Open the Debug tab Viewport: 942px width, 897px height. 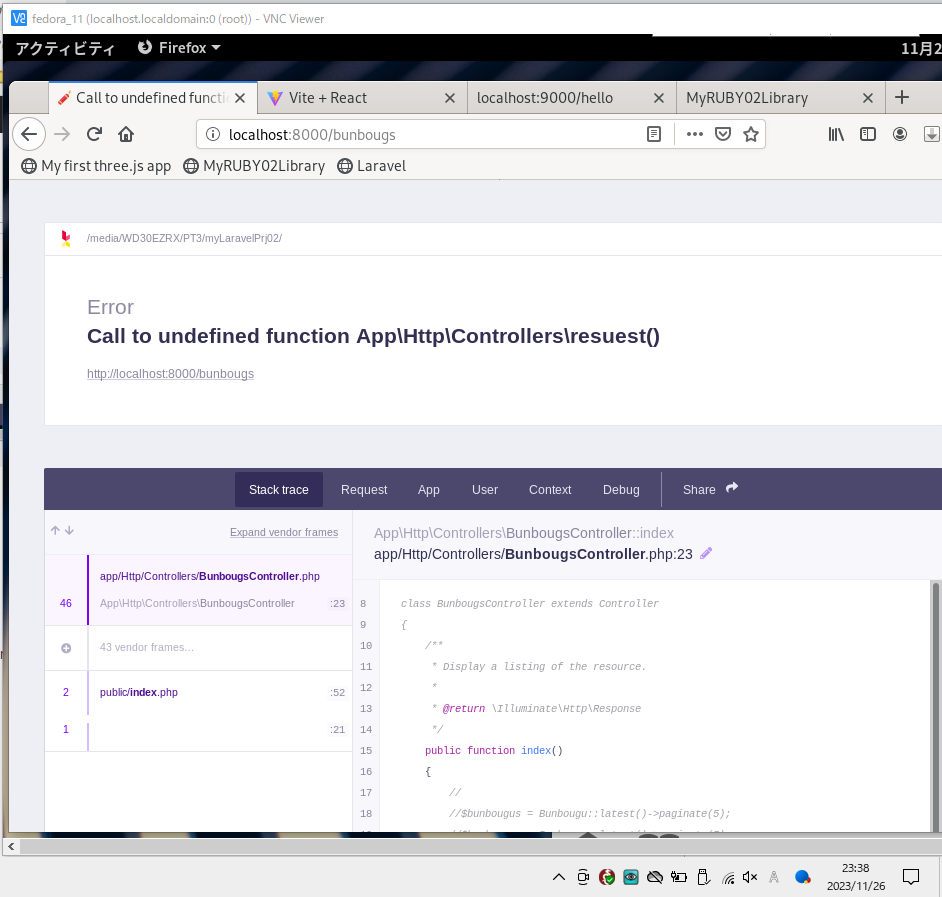click(x=621, y=490)
